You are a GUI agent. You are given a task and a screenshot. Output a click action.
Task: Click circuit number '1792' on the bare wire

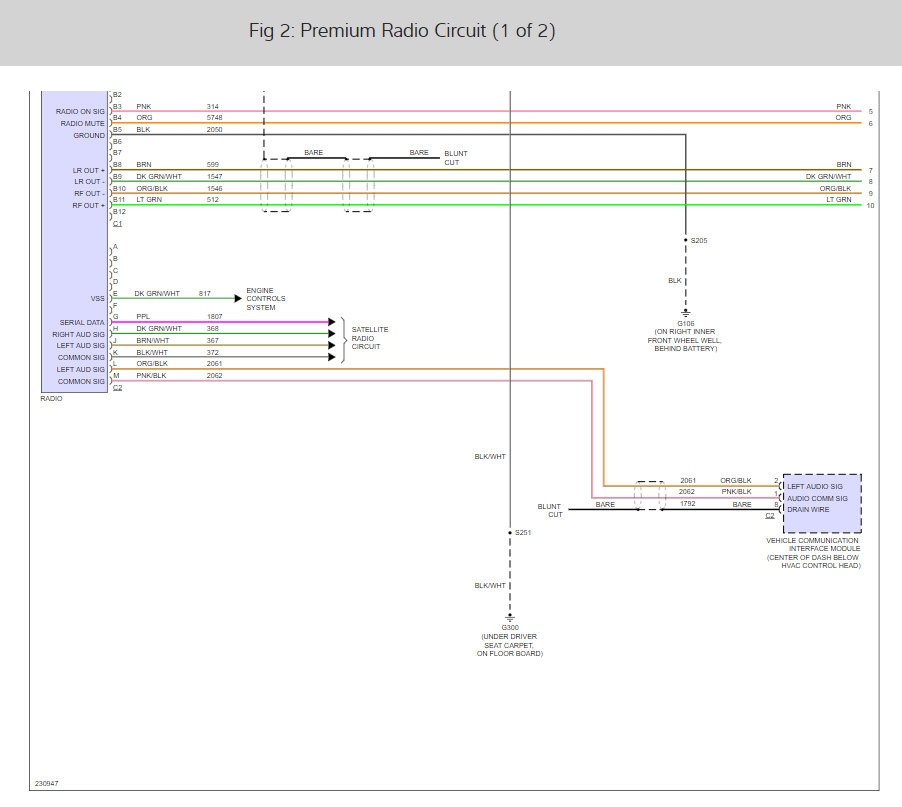coord(688,503)
